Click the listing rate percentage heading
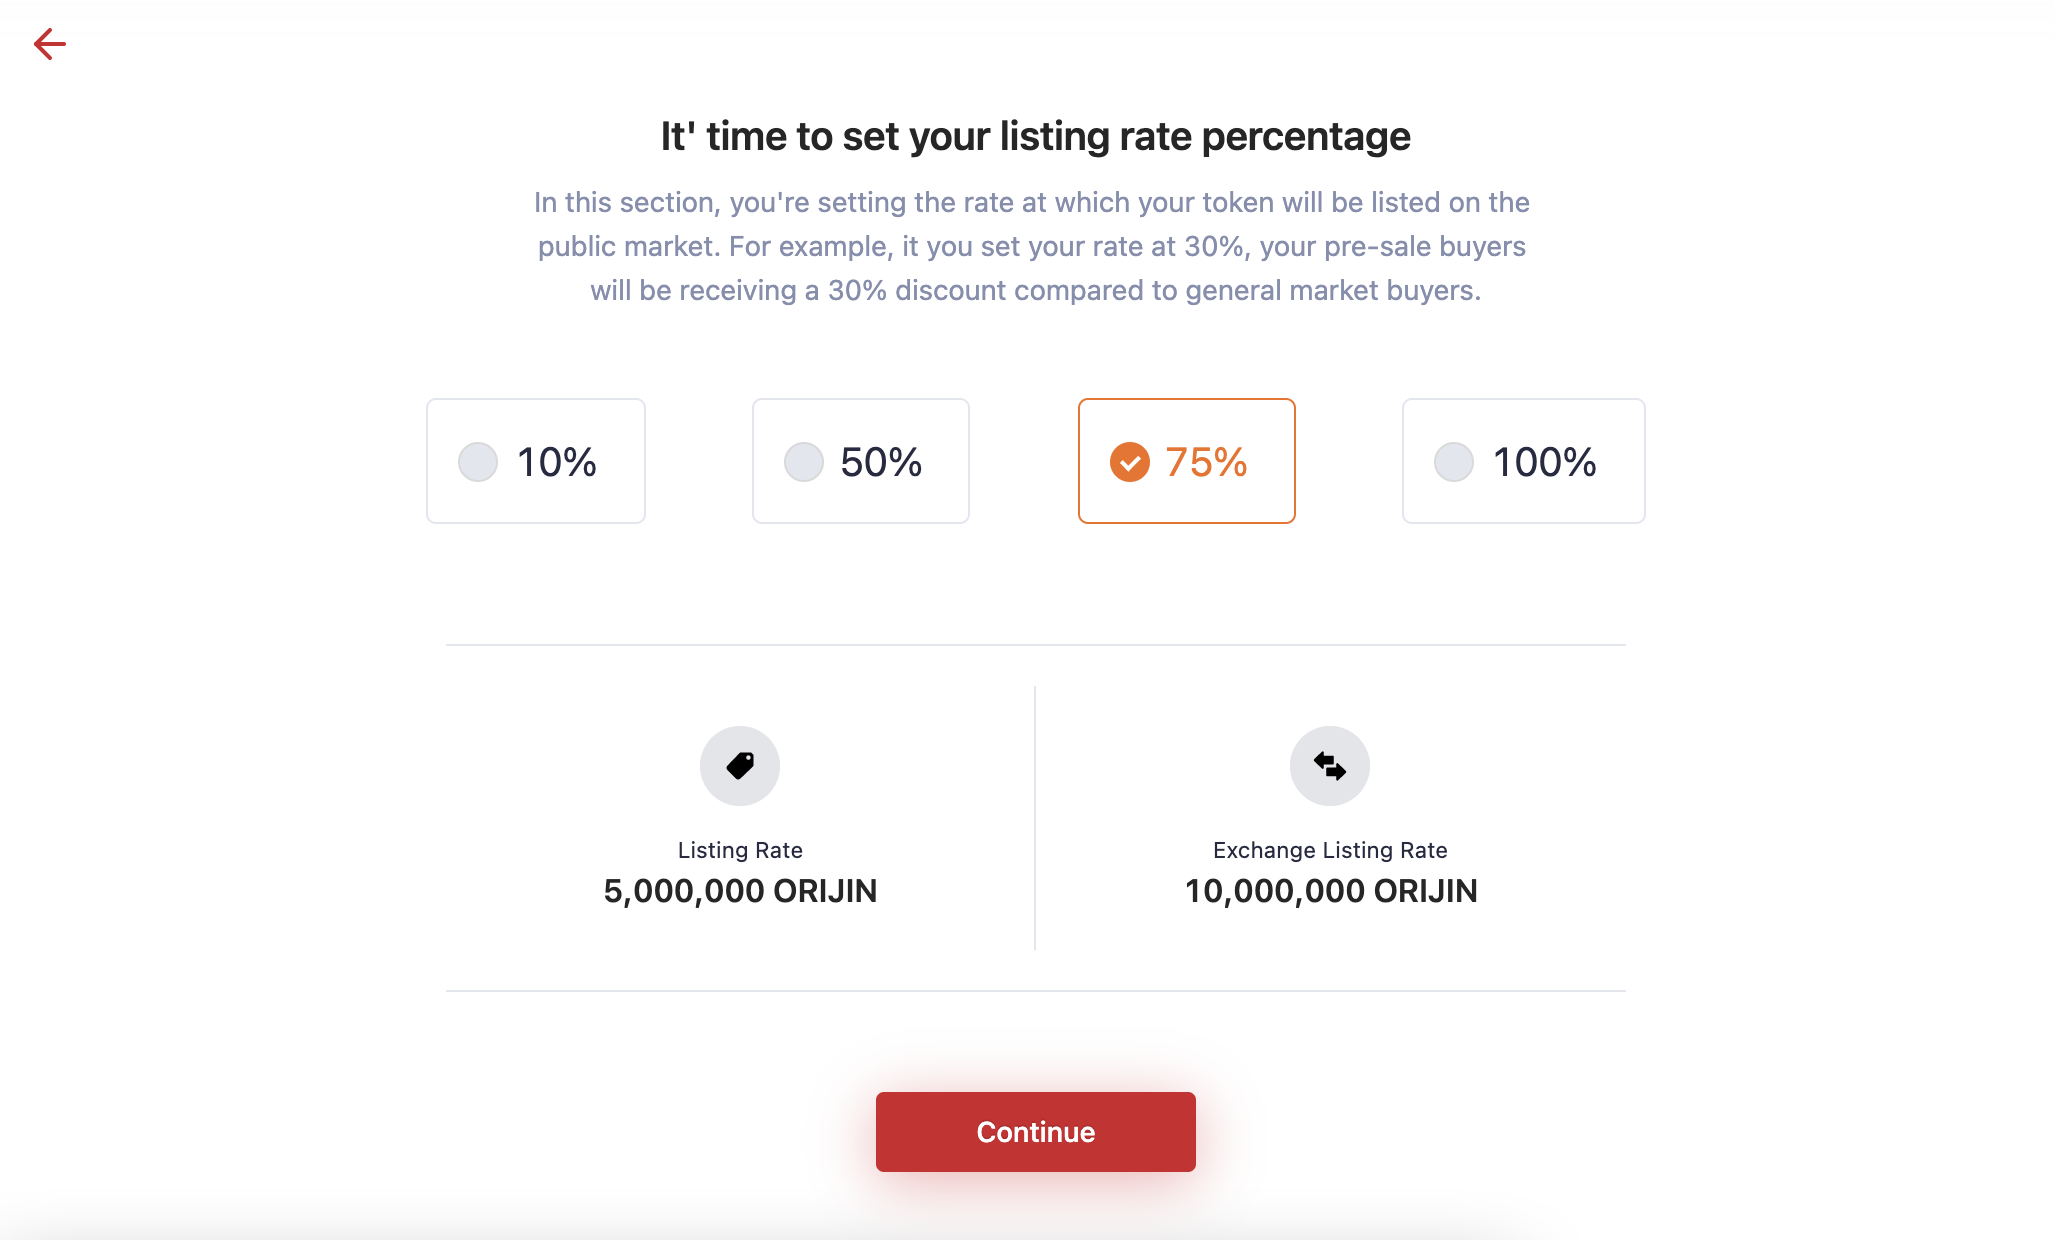The height and width of the screenshot is (1240, 2054). pos(1036,136)
